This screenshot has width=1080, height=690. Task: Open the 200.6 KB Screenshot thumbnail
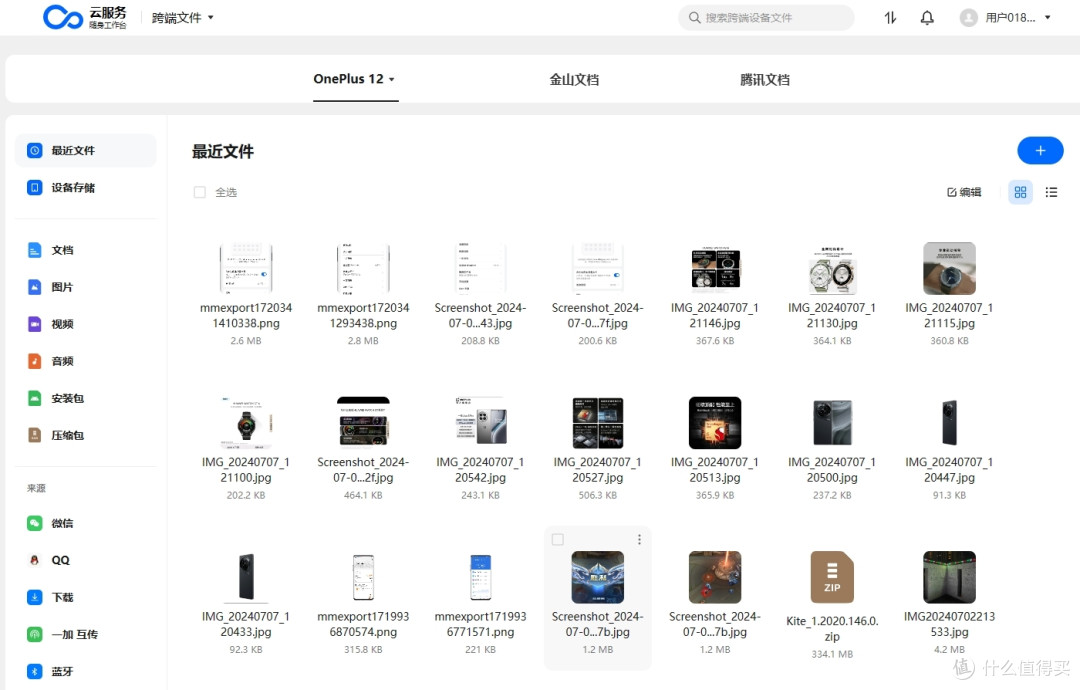click(597, 269)
